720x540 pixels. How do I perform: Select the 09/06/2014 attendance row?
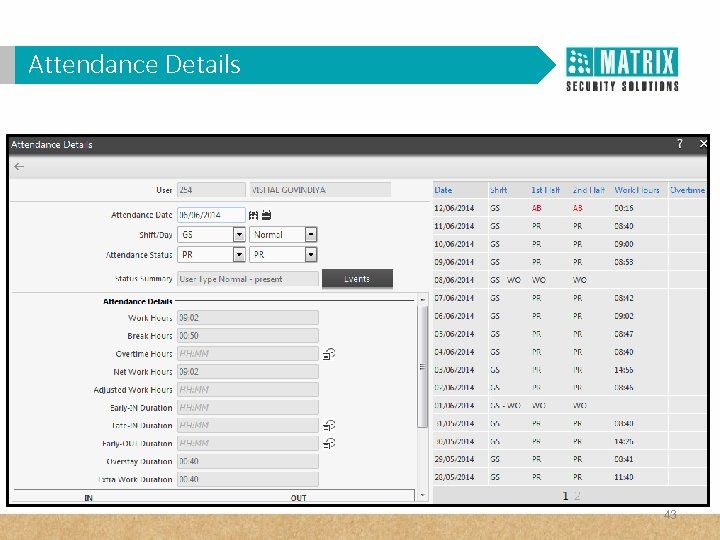tap(570, 262)
